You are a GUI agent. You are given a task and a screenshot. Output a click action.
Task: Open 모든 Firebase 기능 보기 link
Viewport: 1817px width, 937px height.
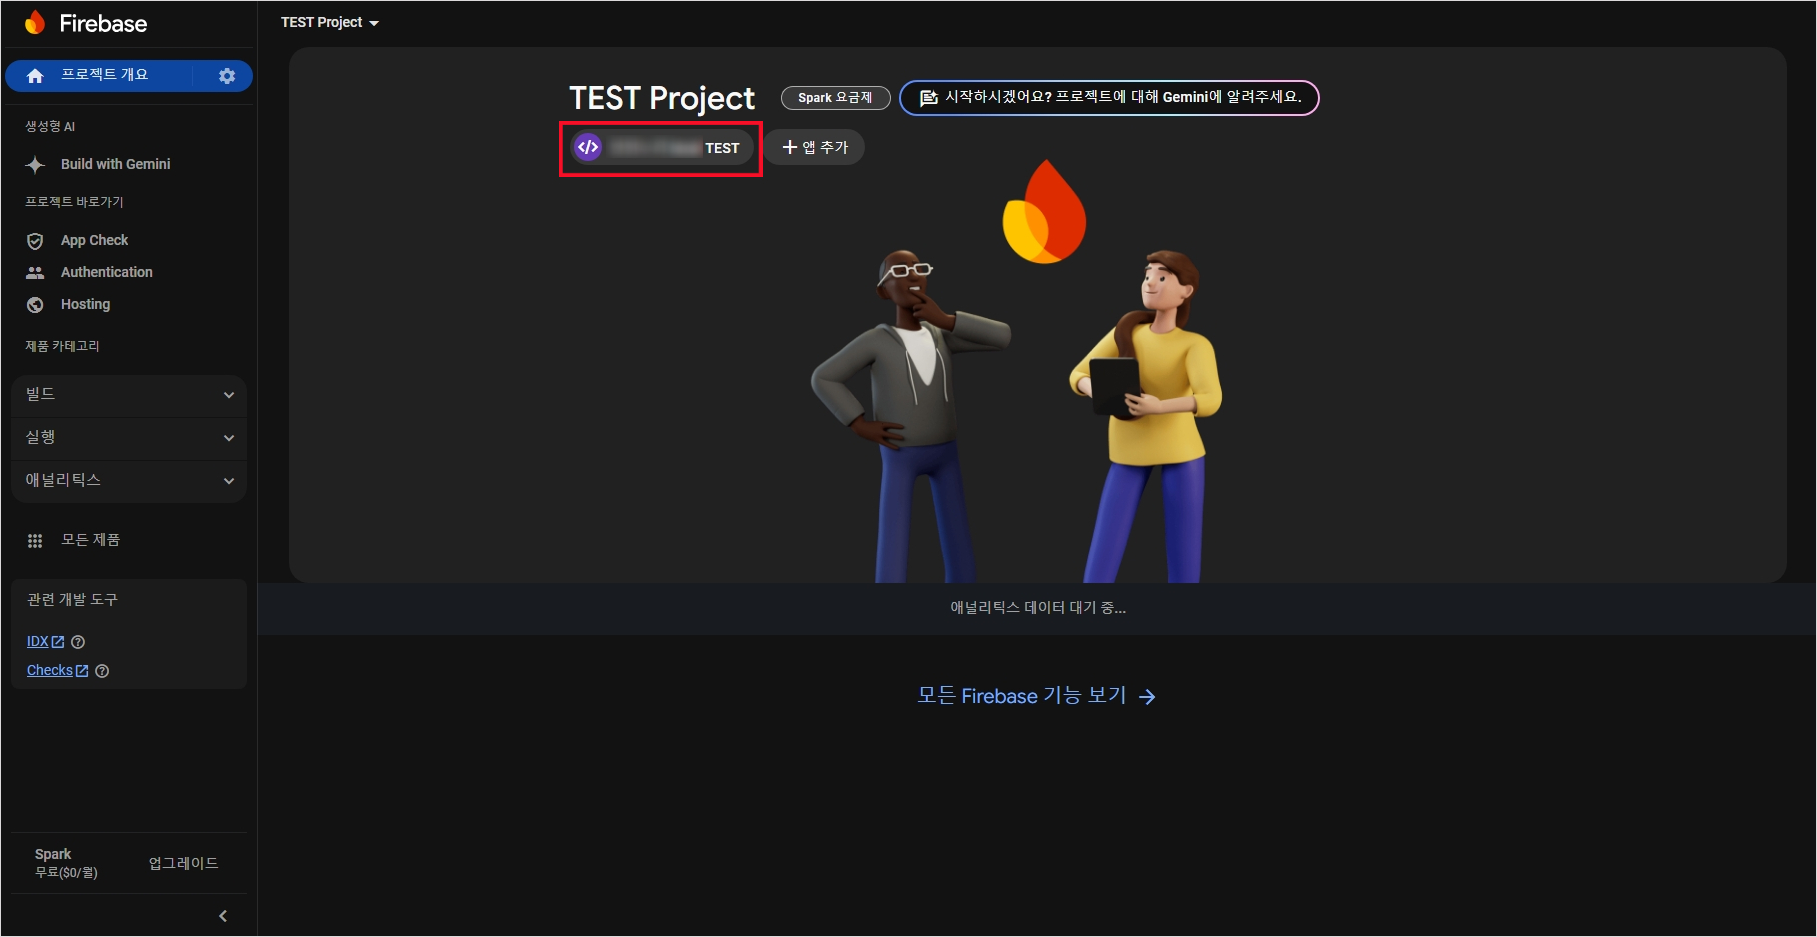[1037, 696]
